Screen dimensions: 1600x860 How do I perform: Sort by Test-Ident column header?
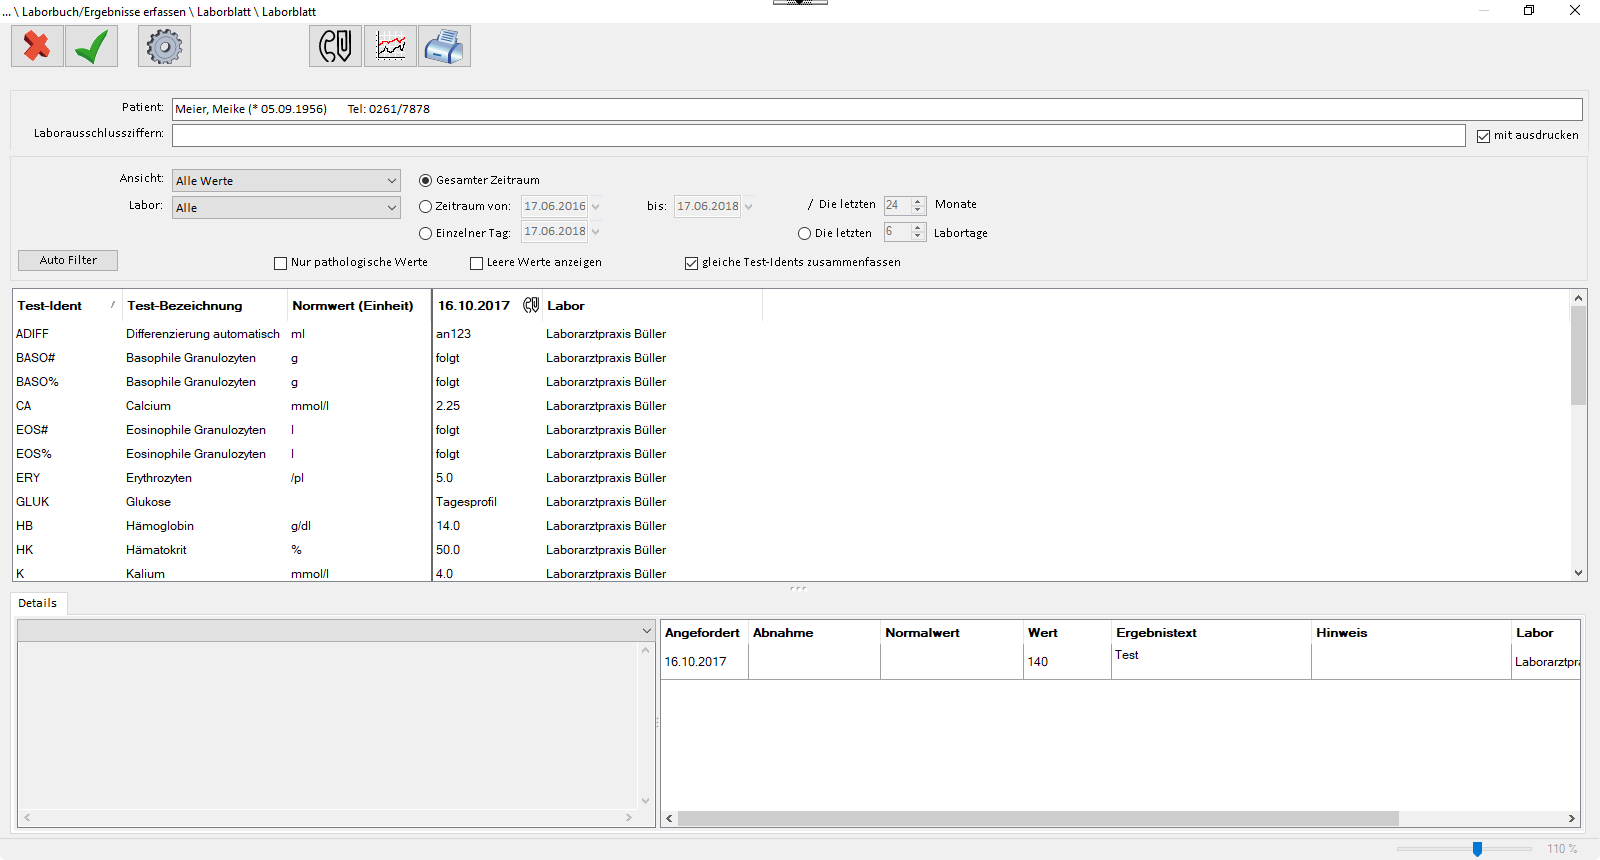(x=66, y=305)
